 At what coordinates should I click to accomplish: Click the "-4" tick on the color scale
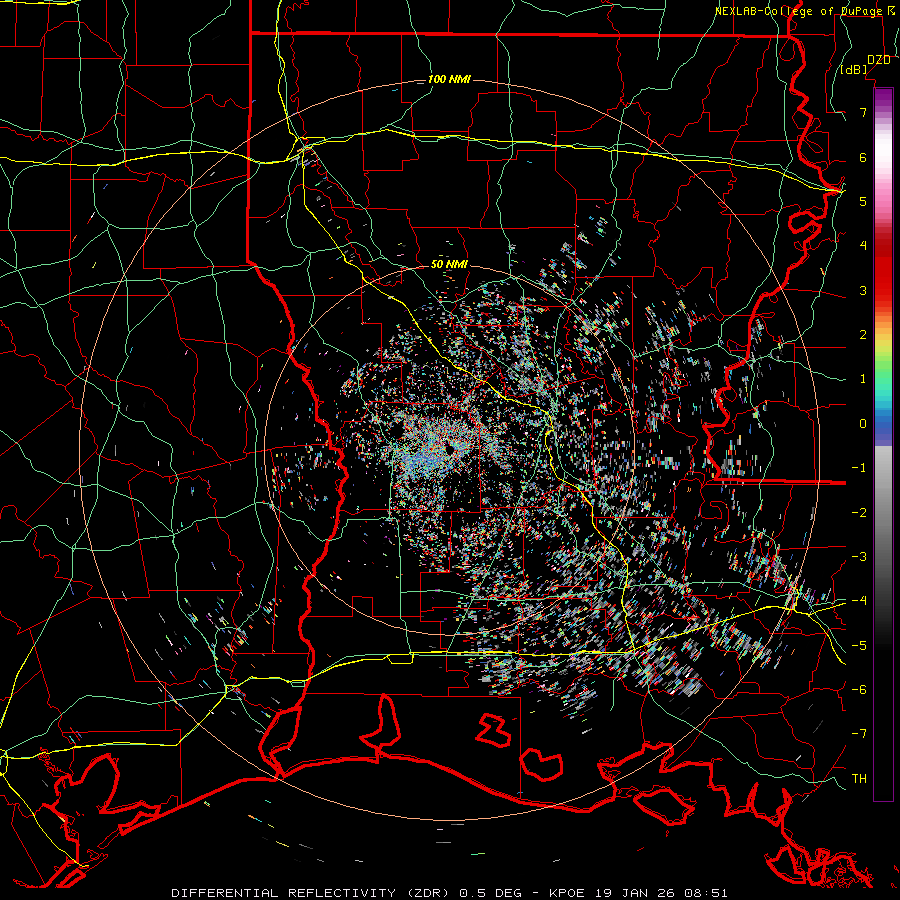(859, 600)
